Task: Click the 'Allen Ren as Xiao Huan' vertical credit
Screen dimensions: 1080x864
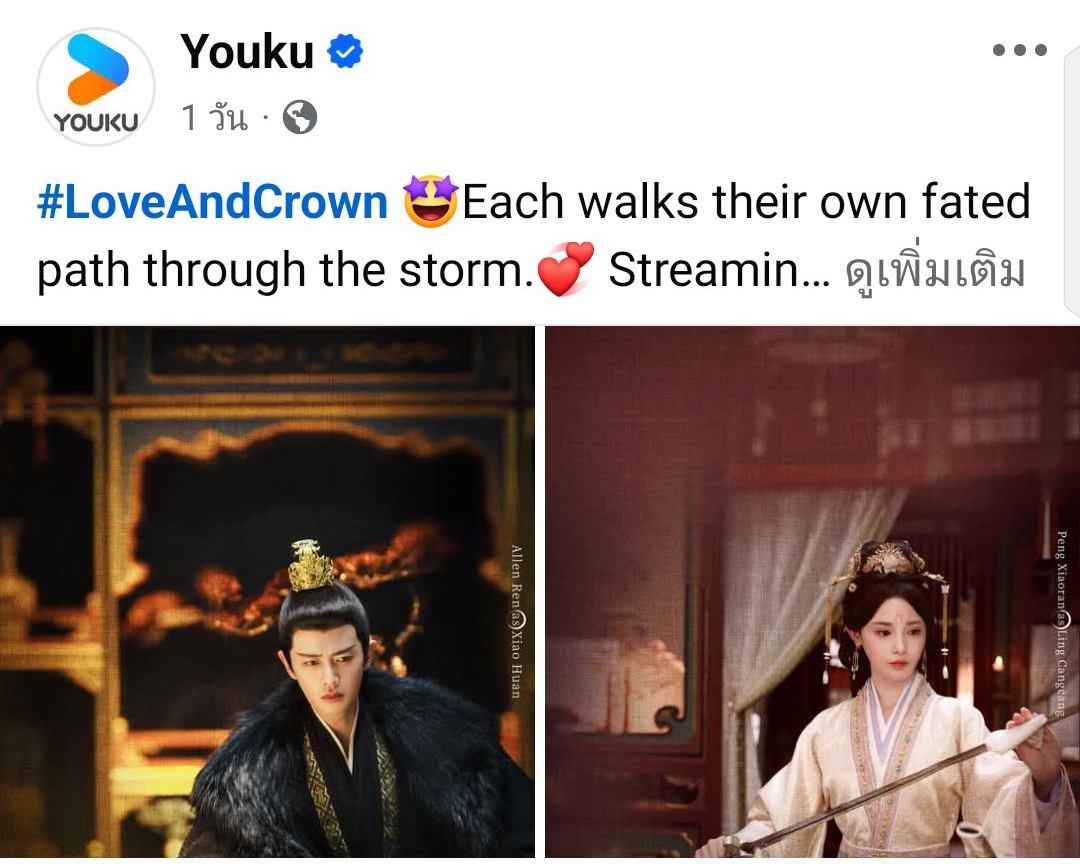Action: [517, 621]
